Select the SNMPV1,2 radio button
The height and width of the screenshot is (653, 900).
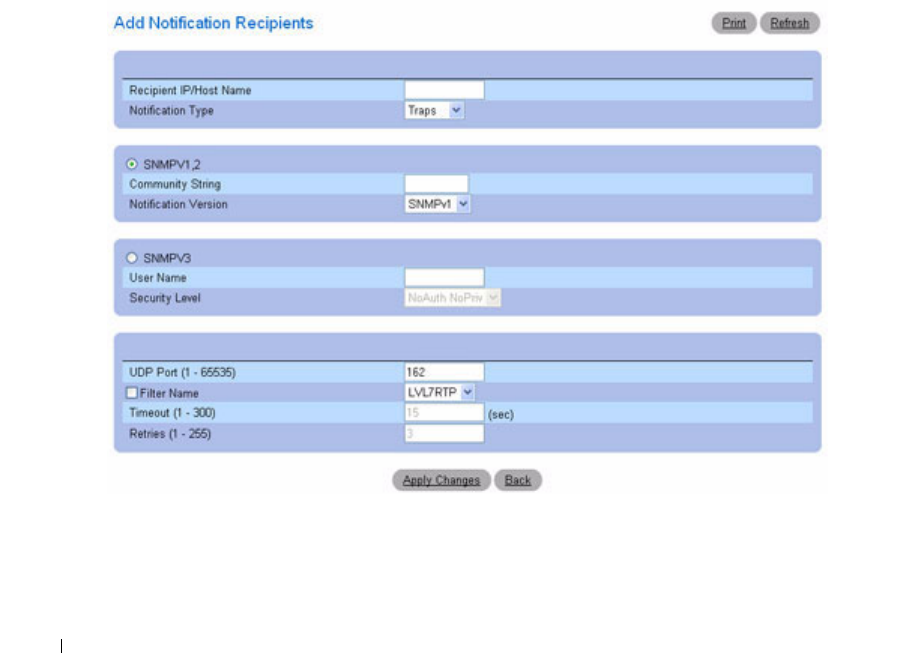click(132, 164)
